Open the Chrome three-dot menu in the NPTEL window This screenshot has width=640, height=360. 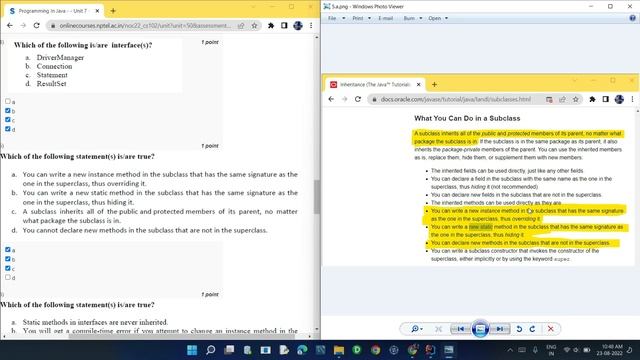311,25
